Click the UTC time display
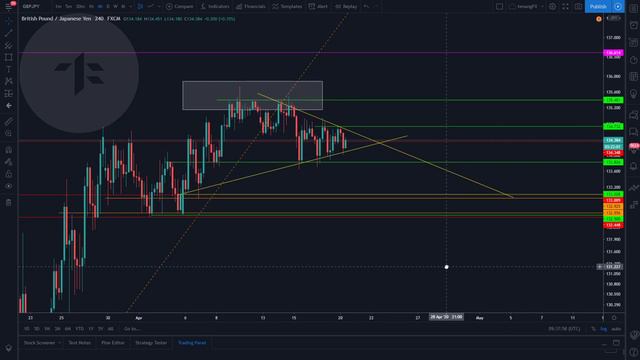The image size is (640, 360). [x=564, y=329]
